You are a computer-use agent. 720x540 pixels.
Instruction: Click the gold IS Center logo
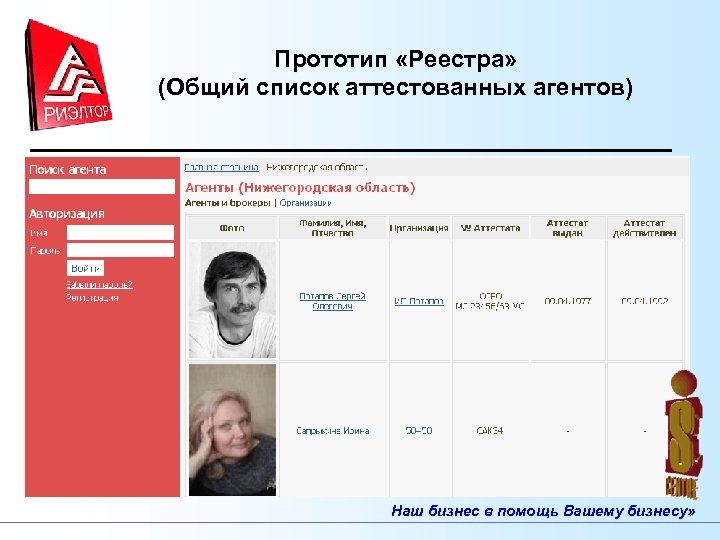point(683,434)
